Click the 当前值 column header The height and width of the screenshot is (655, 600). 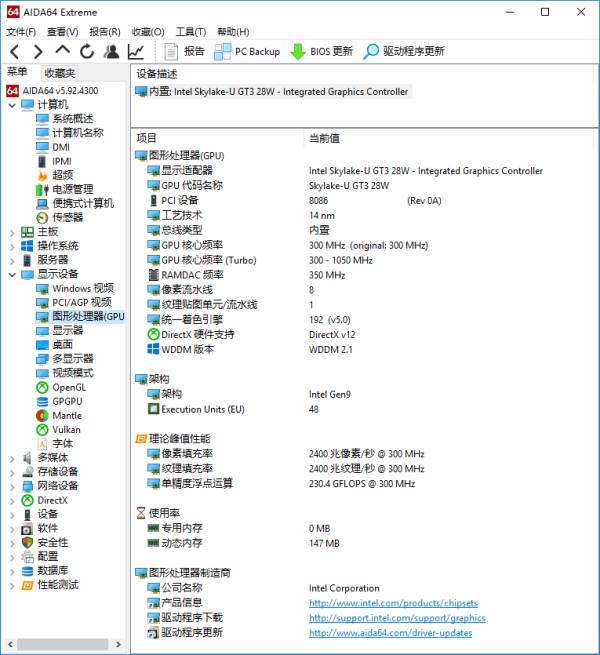tap(324, 138)
